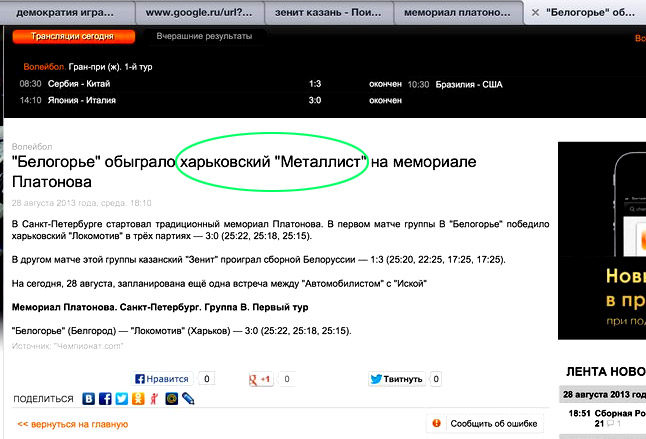Click the Google +1 button

point(261,379)
